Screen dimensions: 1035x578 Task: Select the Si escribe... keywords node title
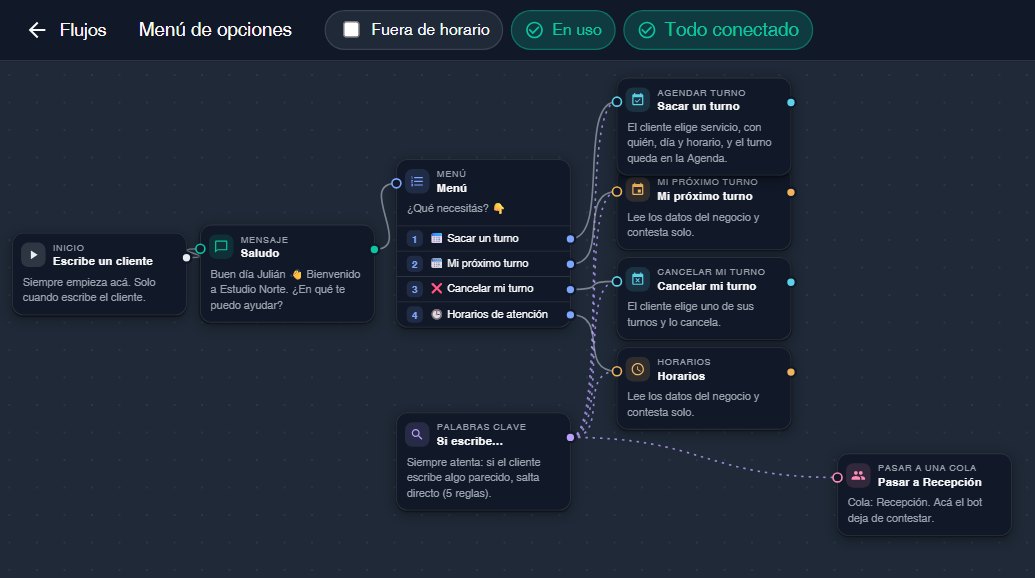click(469, 441)
